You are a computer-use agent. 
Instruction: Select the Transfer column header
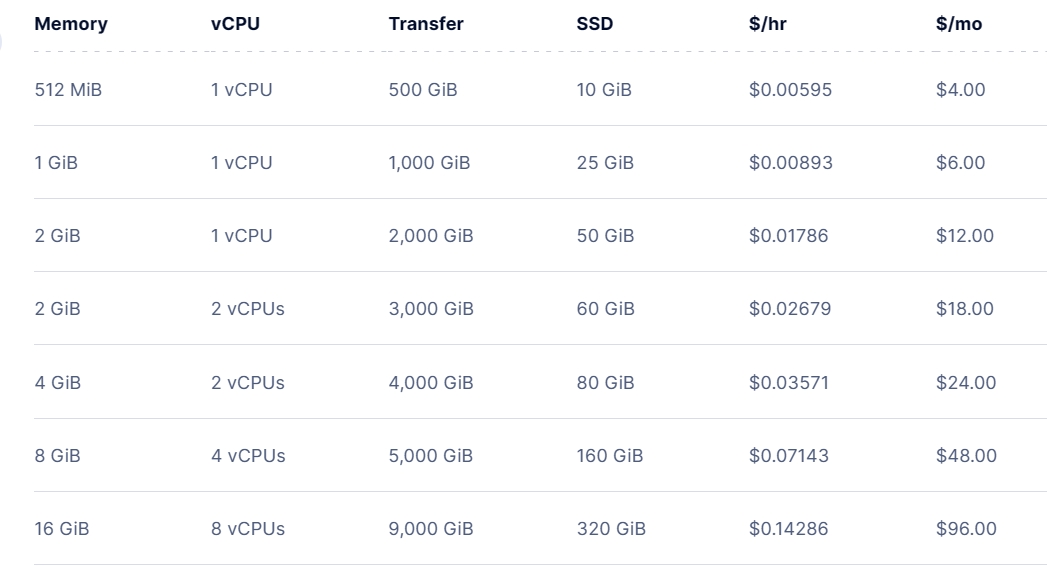point(426,24)
